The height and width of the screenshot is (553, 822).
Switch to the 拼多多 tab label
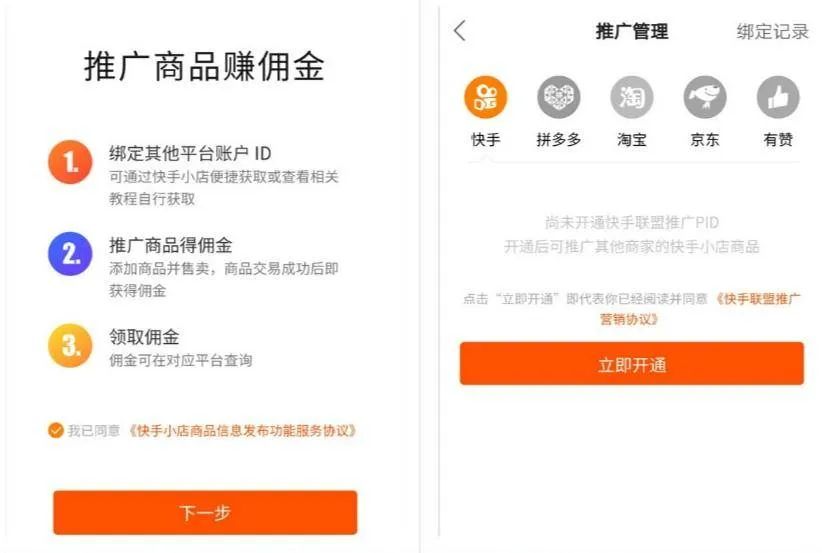(x=558, y=139)
